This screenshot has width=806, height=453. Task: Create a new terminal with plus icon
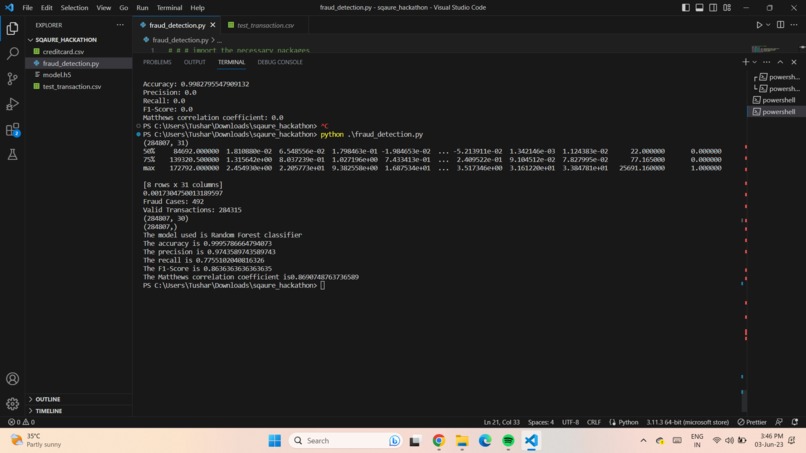(x=745, y=62)
